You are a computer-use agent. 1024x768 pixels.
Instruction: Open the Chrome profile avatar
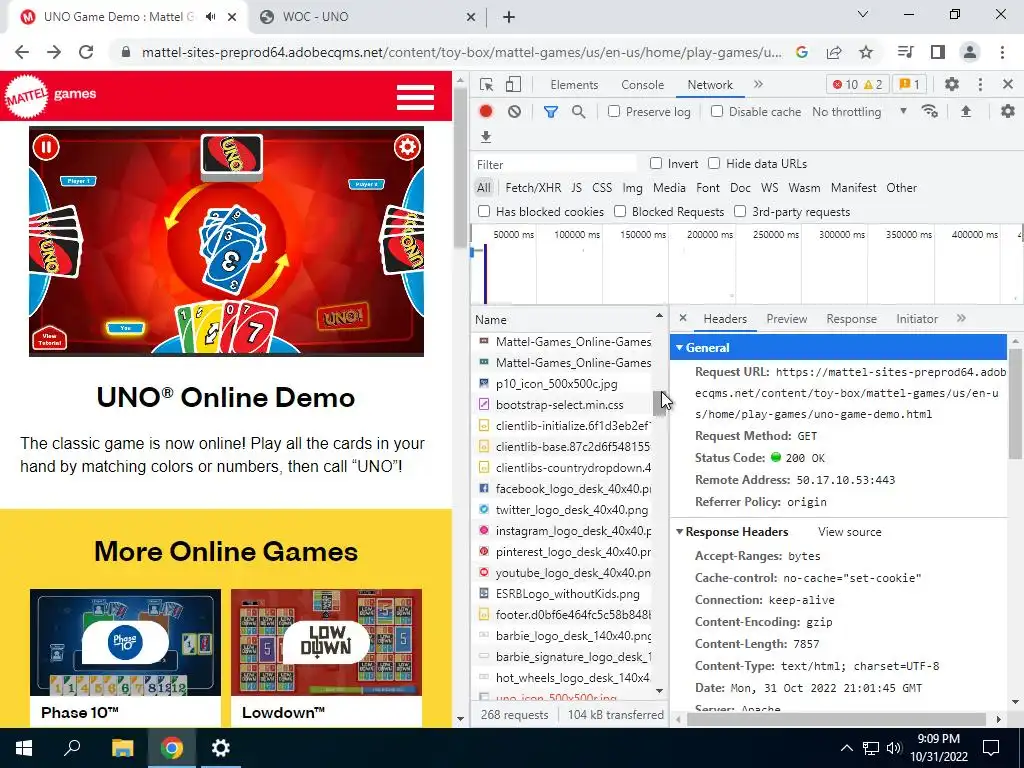pos(970,52)
